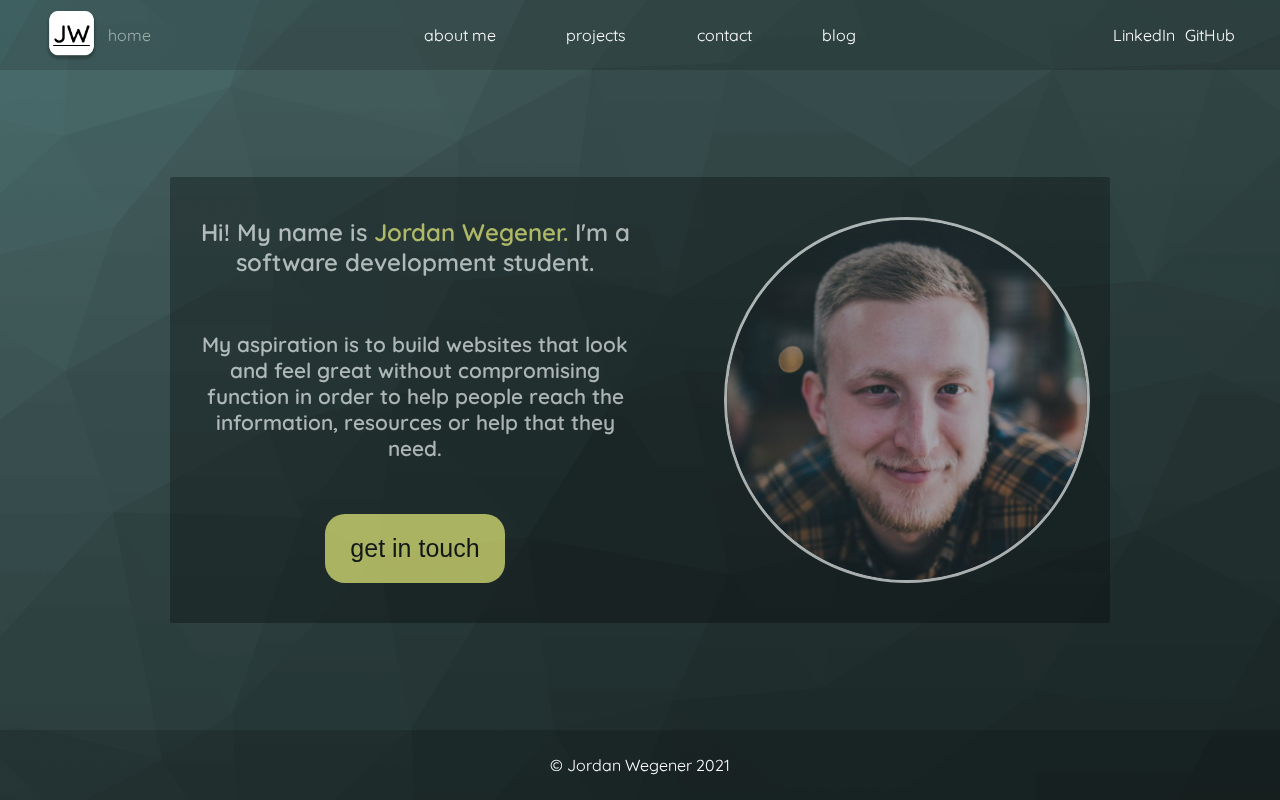Image resolution: width=1280 pixels, height=800 pixels.
Task: Open the blog page
Action: pos(839,36)
